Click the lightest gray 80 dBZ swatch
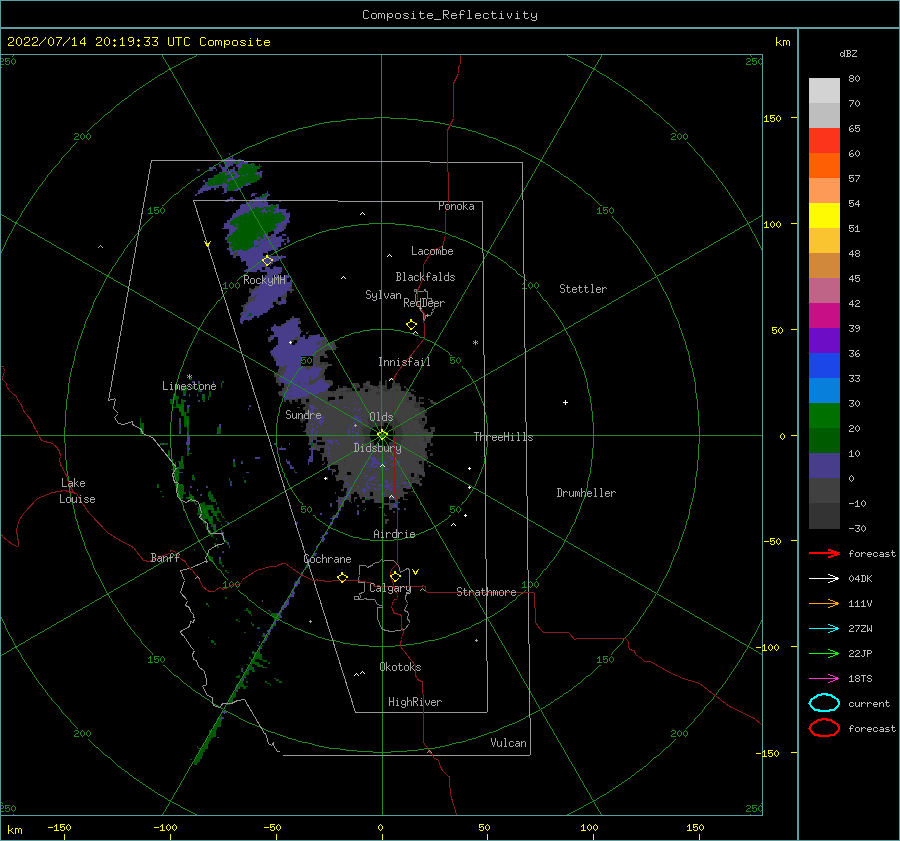The width and height of the screenshot is (900, 841). (824, 90)
